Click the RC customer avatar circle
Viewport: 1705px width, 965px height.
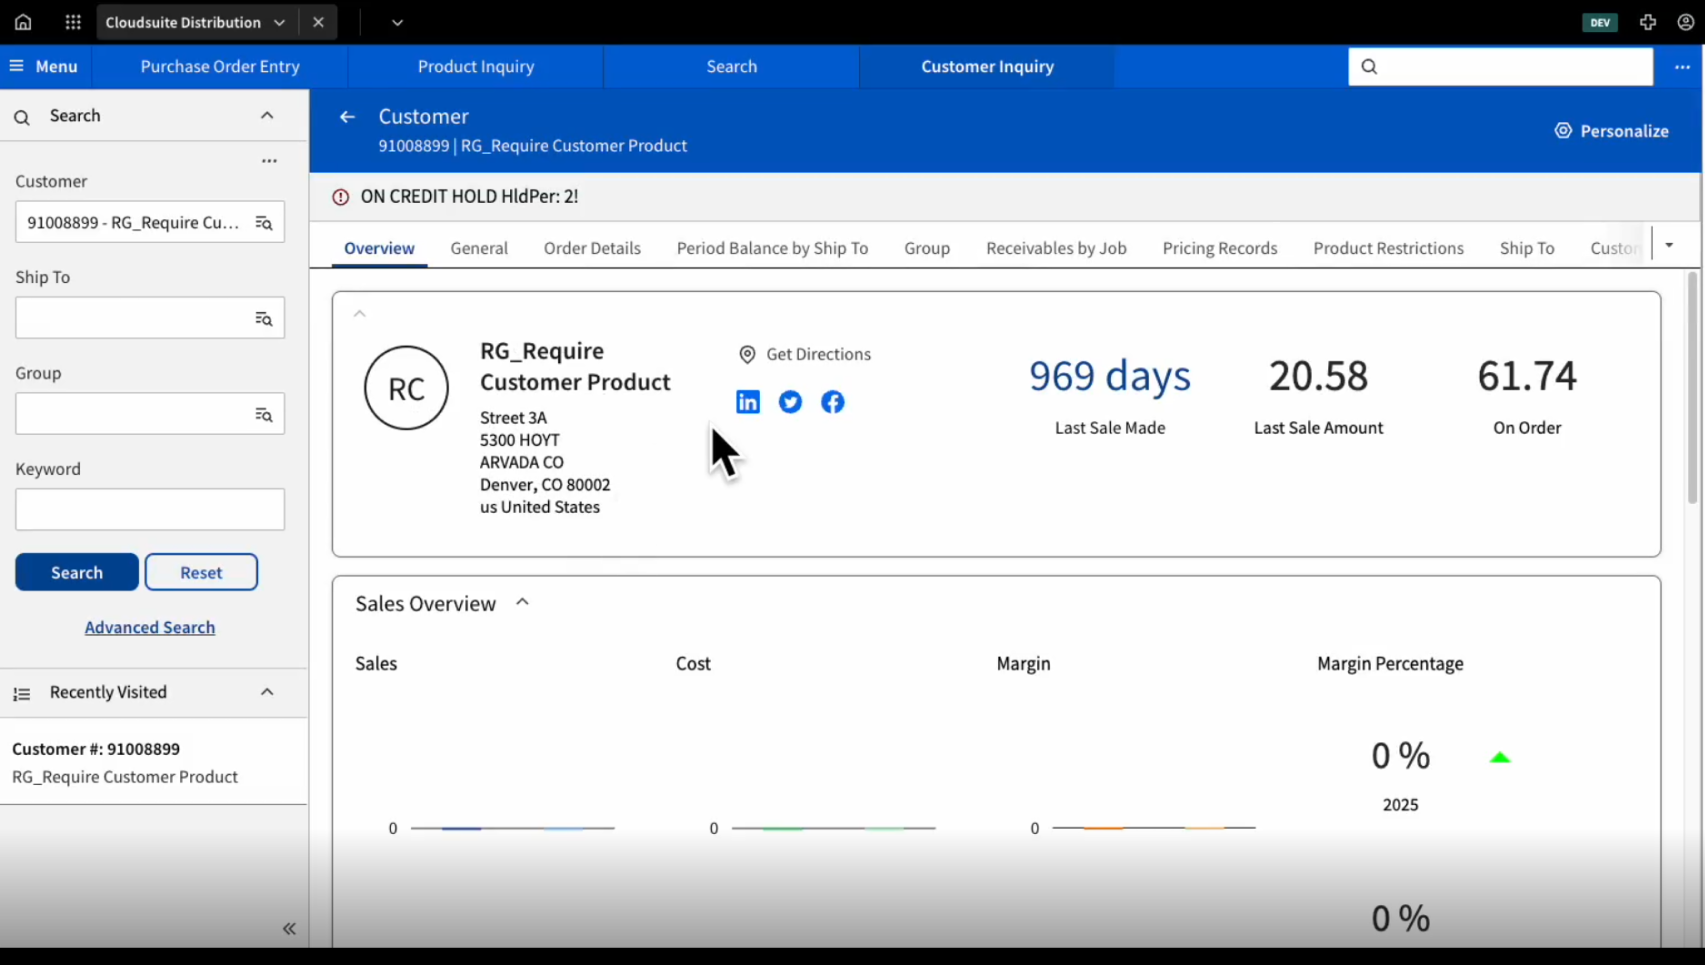tap(406, 388)
